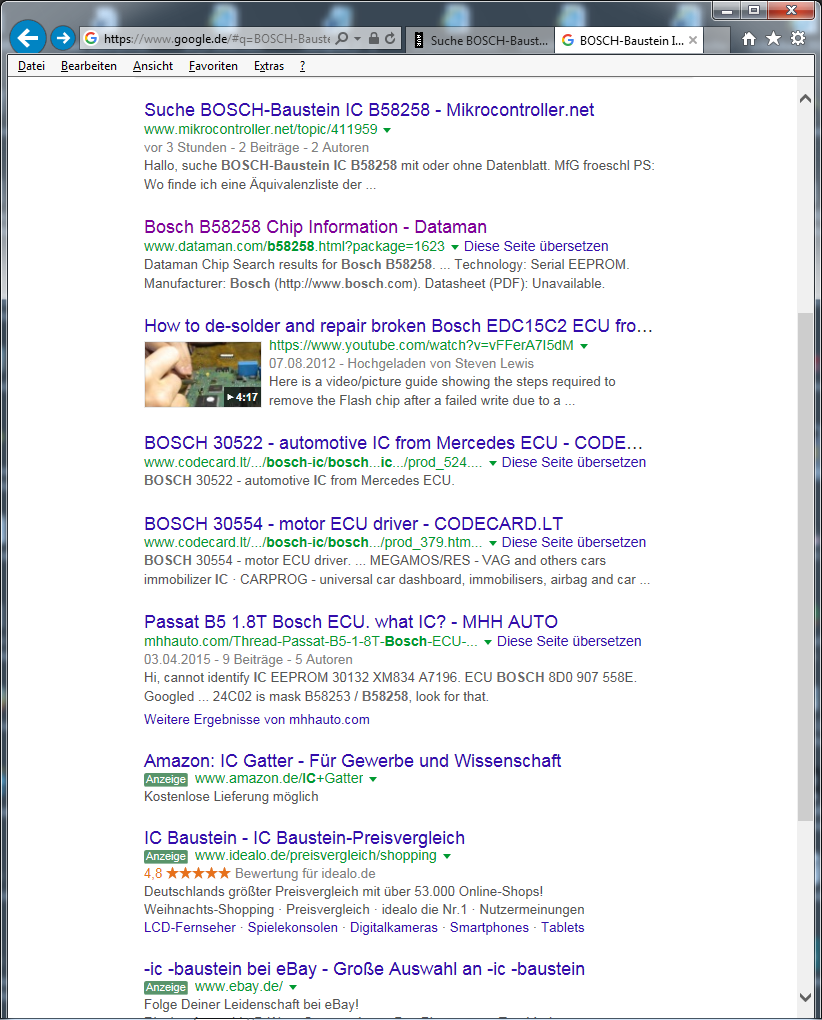The width and height of the screenshot is (822, 1020).
Task: Expand arrow next to codecard prod_524 URL
Action: pos(493,463)
